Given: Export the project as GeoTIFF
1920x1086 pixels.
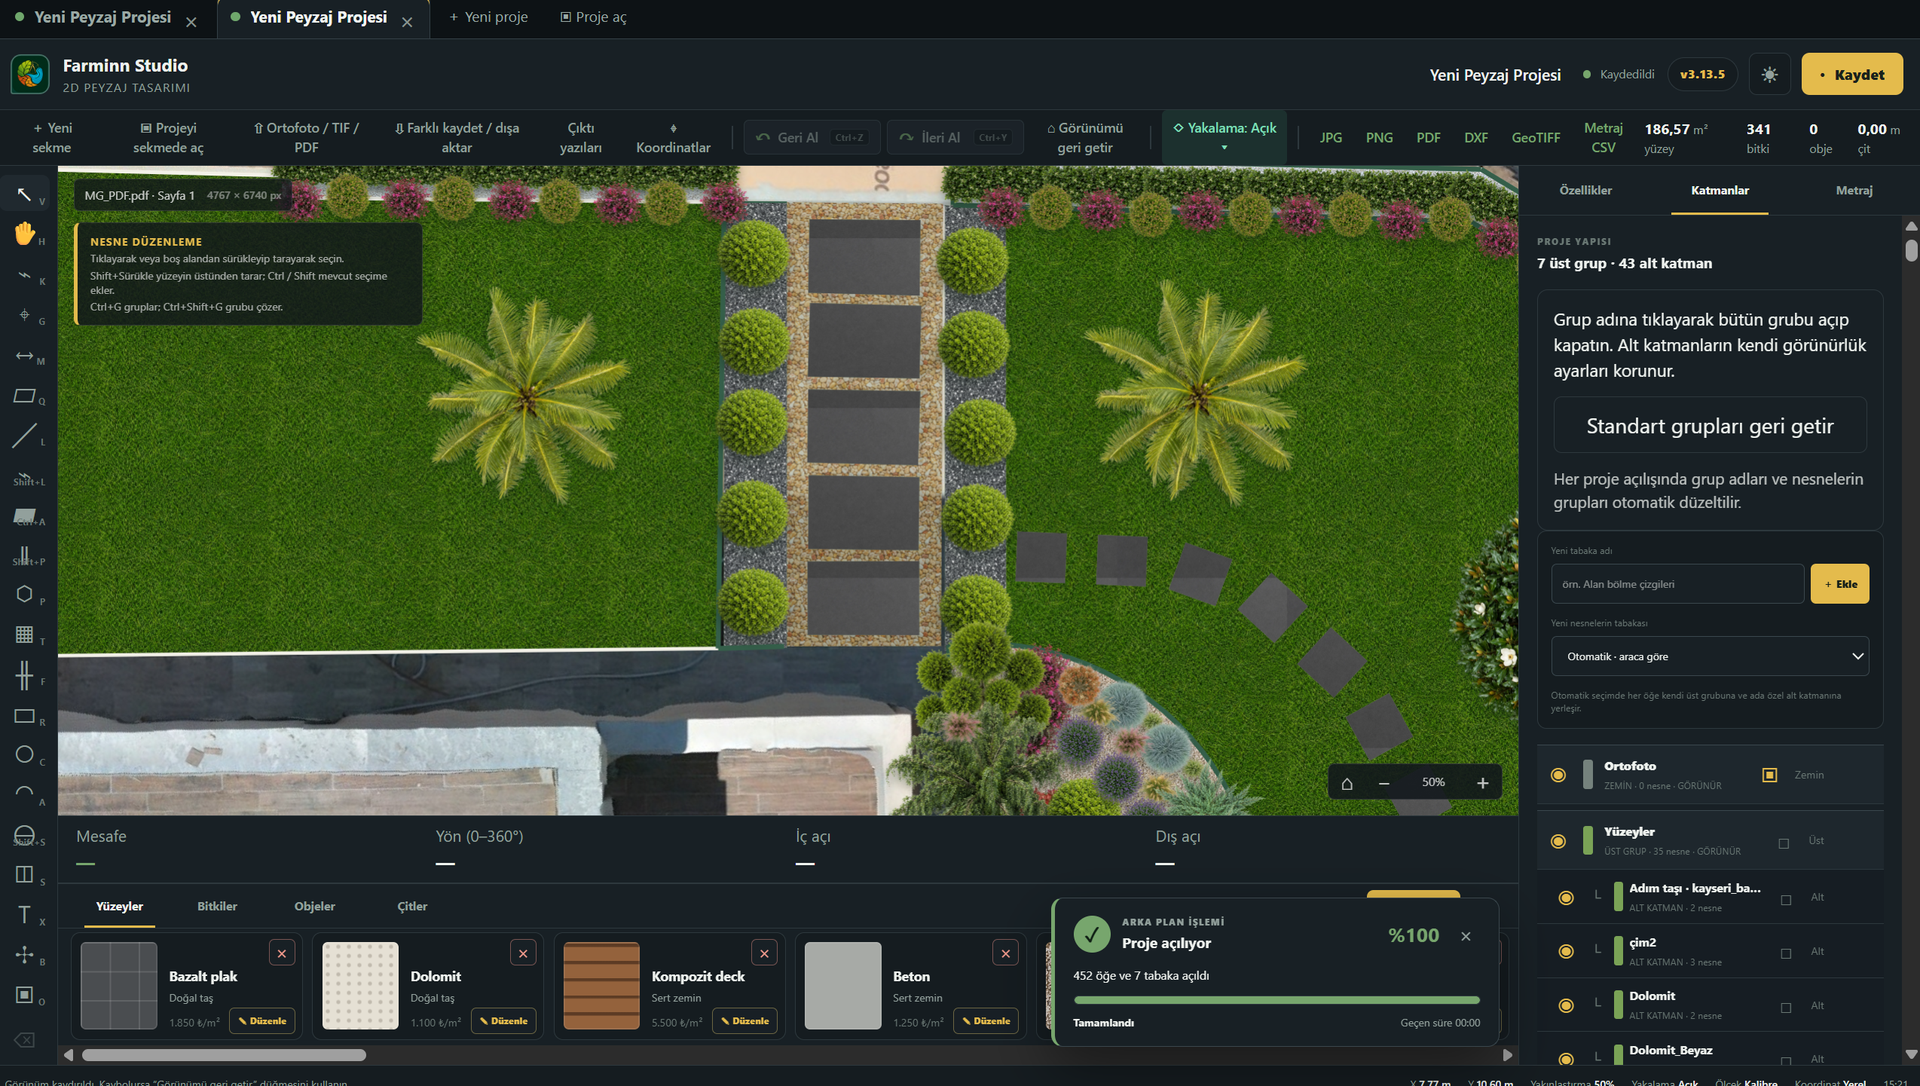Looking at the screenshot, I should click(x=1535, y=138).
